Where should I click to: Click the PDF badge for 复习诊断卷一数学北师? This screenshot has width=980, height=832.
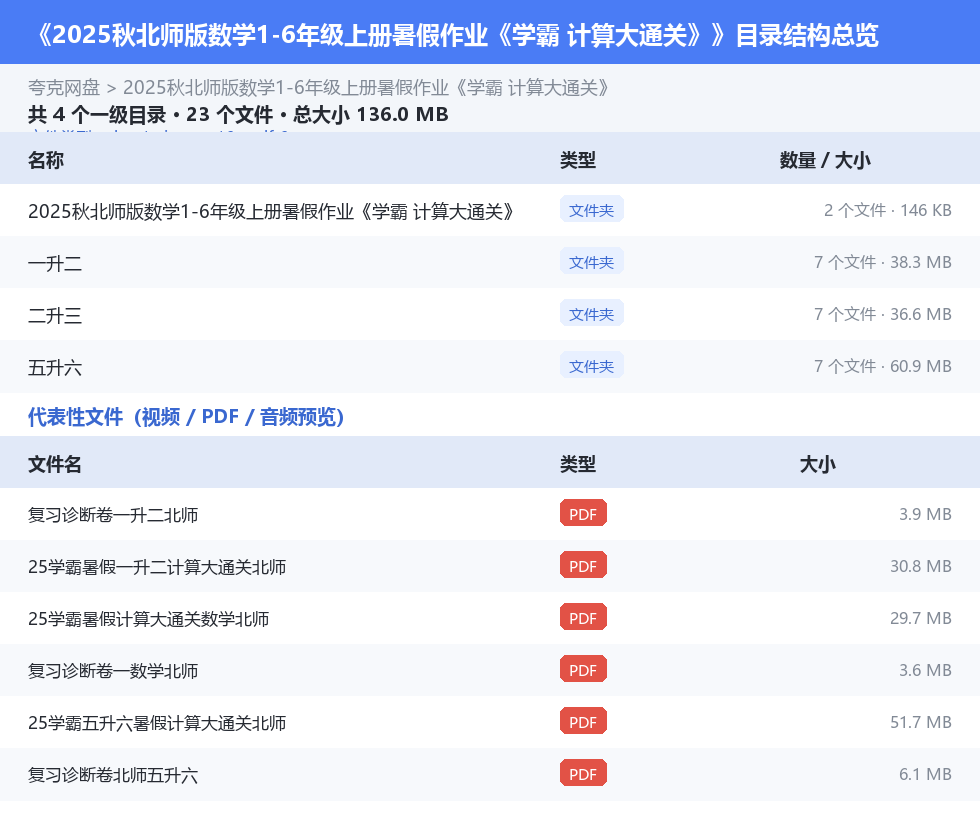[583, 669]
